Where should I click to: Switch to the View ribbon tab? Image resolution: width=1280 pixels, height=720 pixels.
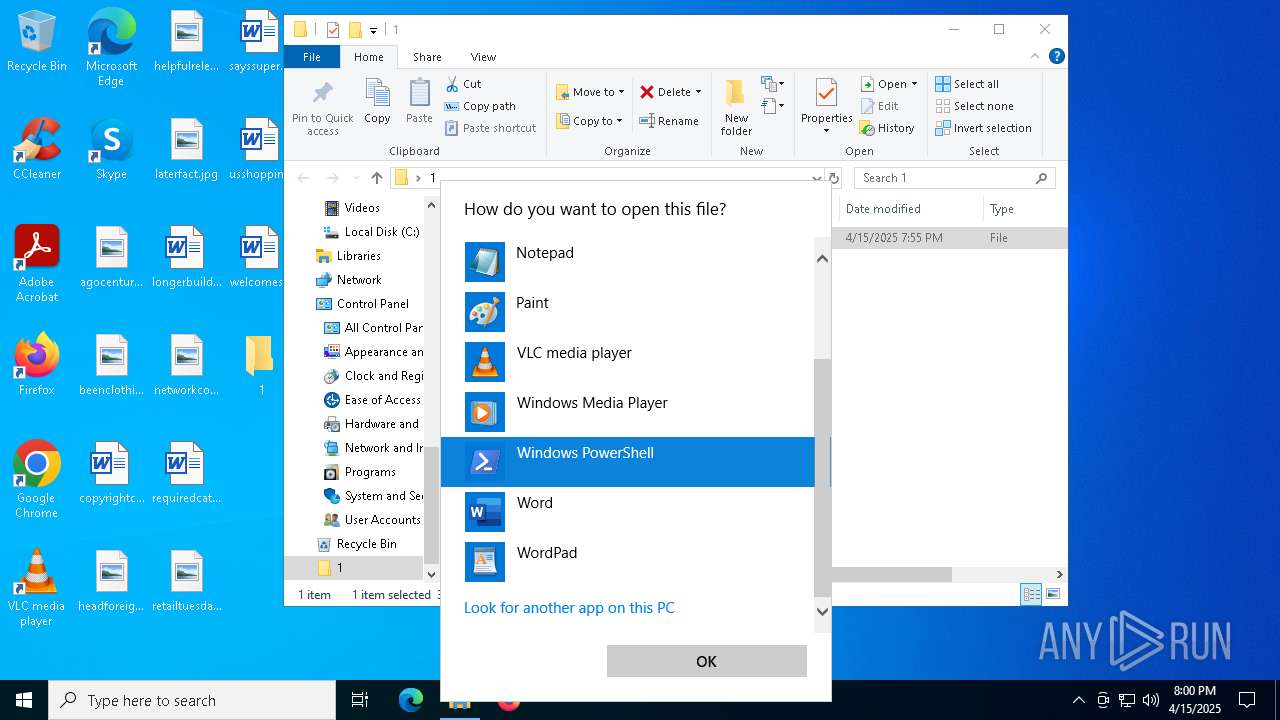pyautogui.click(x=483, y=57)
